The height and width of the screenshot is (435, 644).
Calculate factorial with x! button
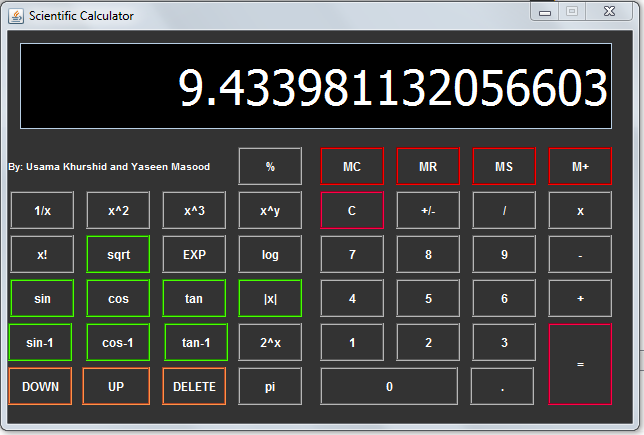[x=42, y=254]
